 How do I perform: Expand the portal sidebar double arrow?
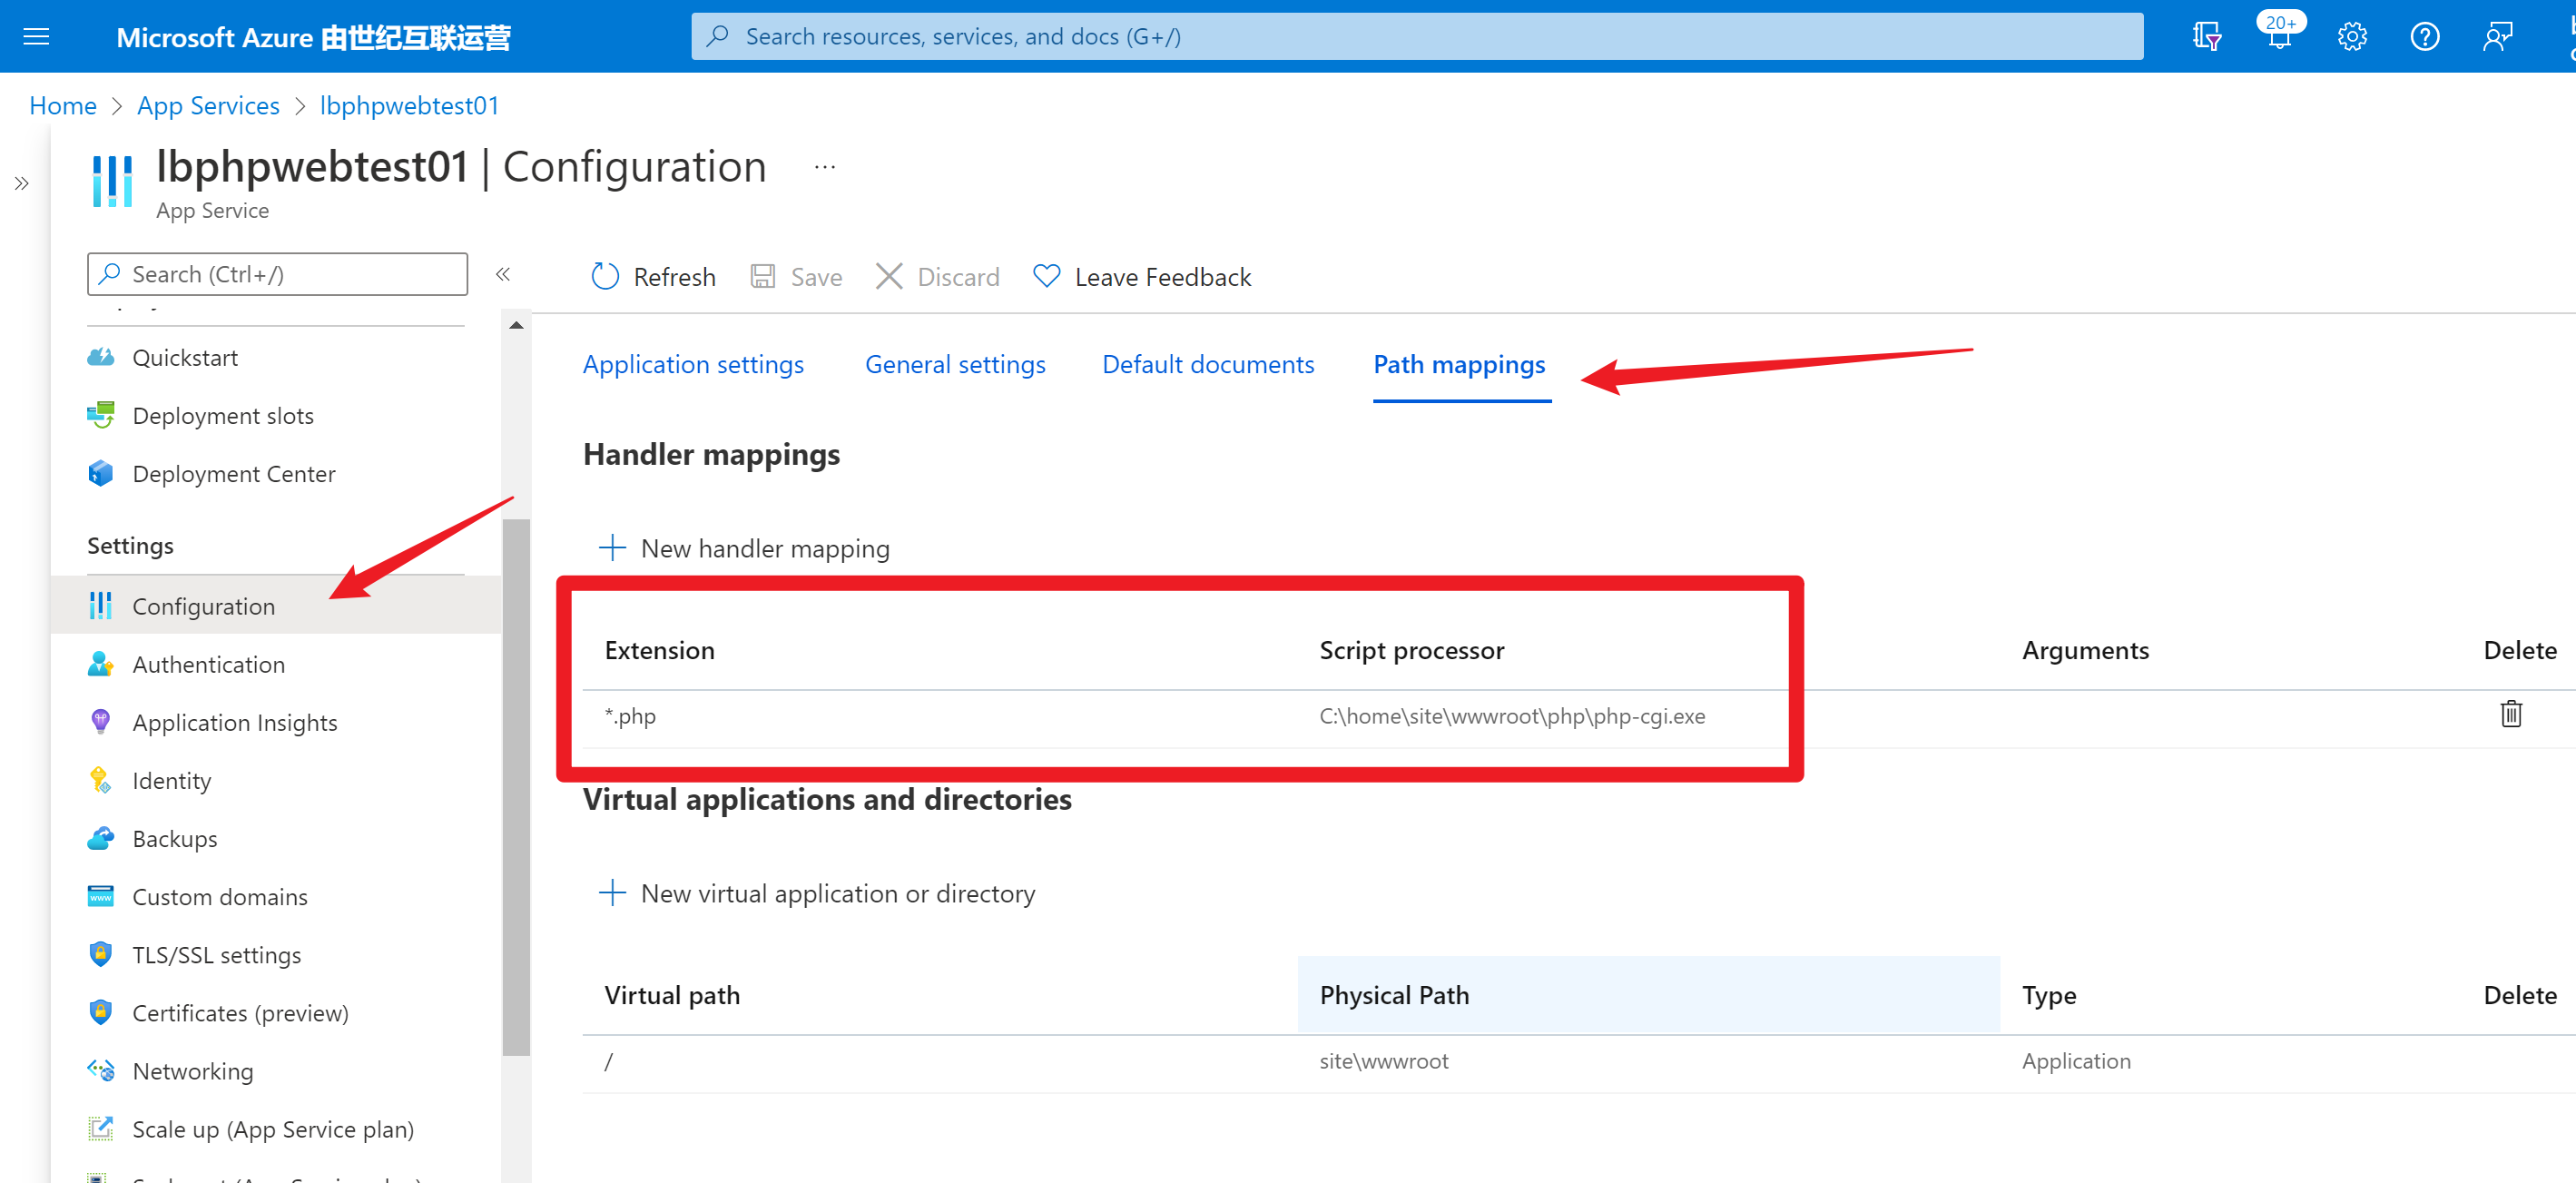(21, 184)
